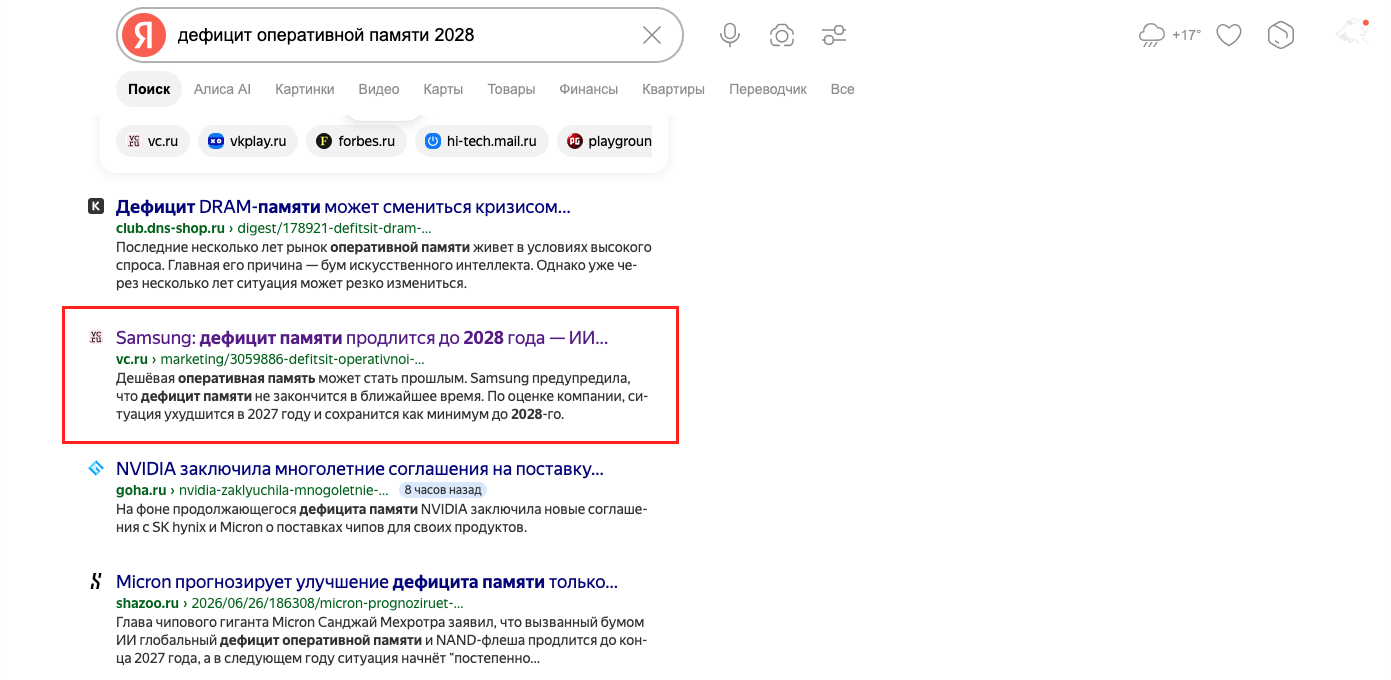Switch to the Карты tab
Screen dimensions: 1391x680
pos(443,89)
